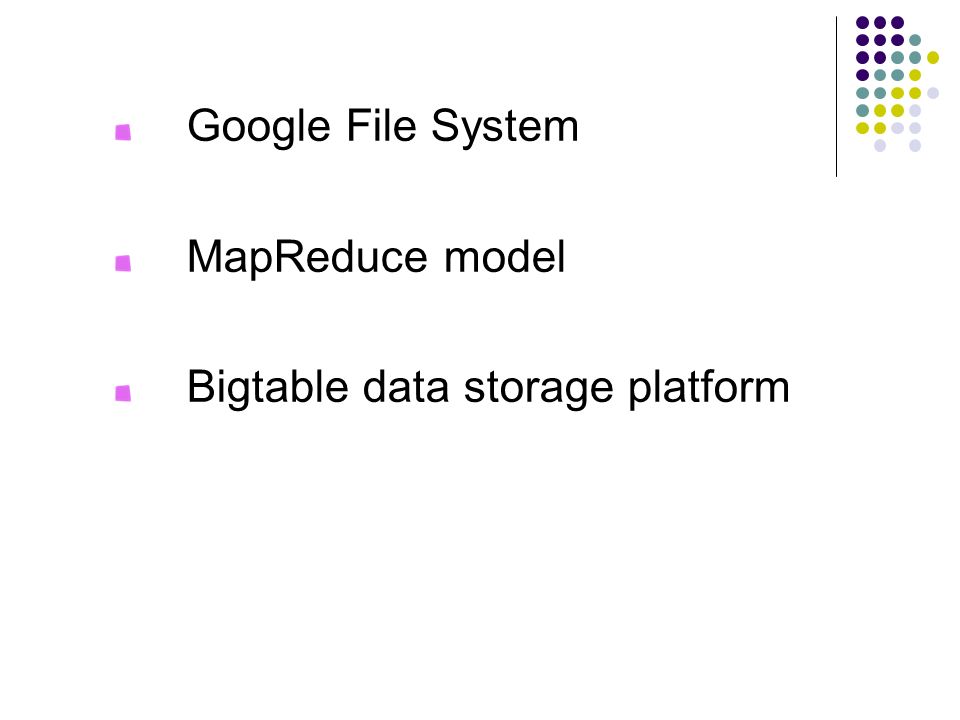
Task: Click the yellow dot at the third row's right end
Action: point(933,58)
